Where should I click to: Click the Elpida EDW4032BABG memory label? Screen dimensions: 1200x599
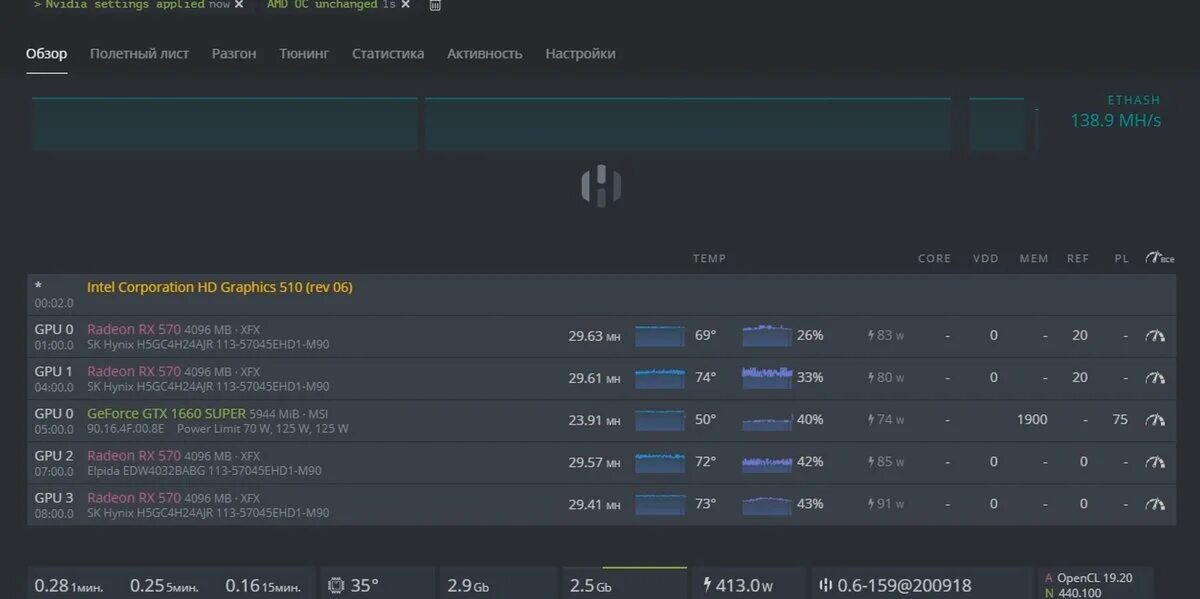[147, 471]
